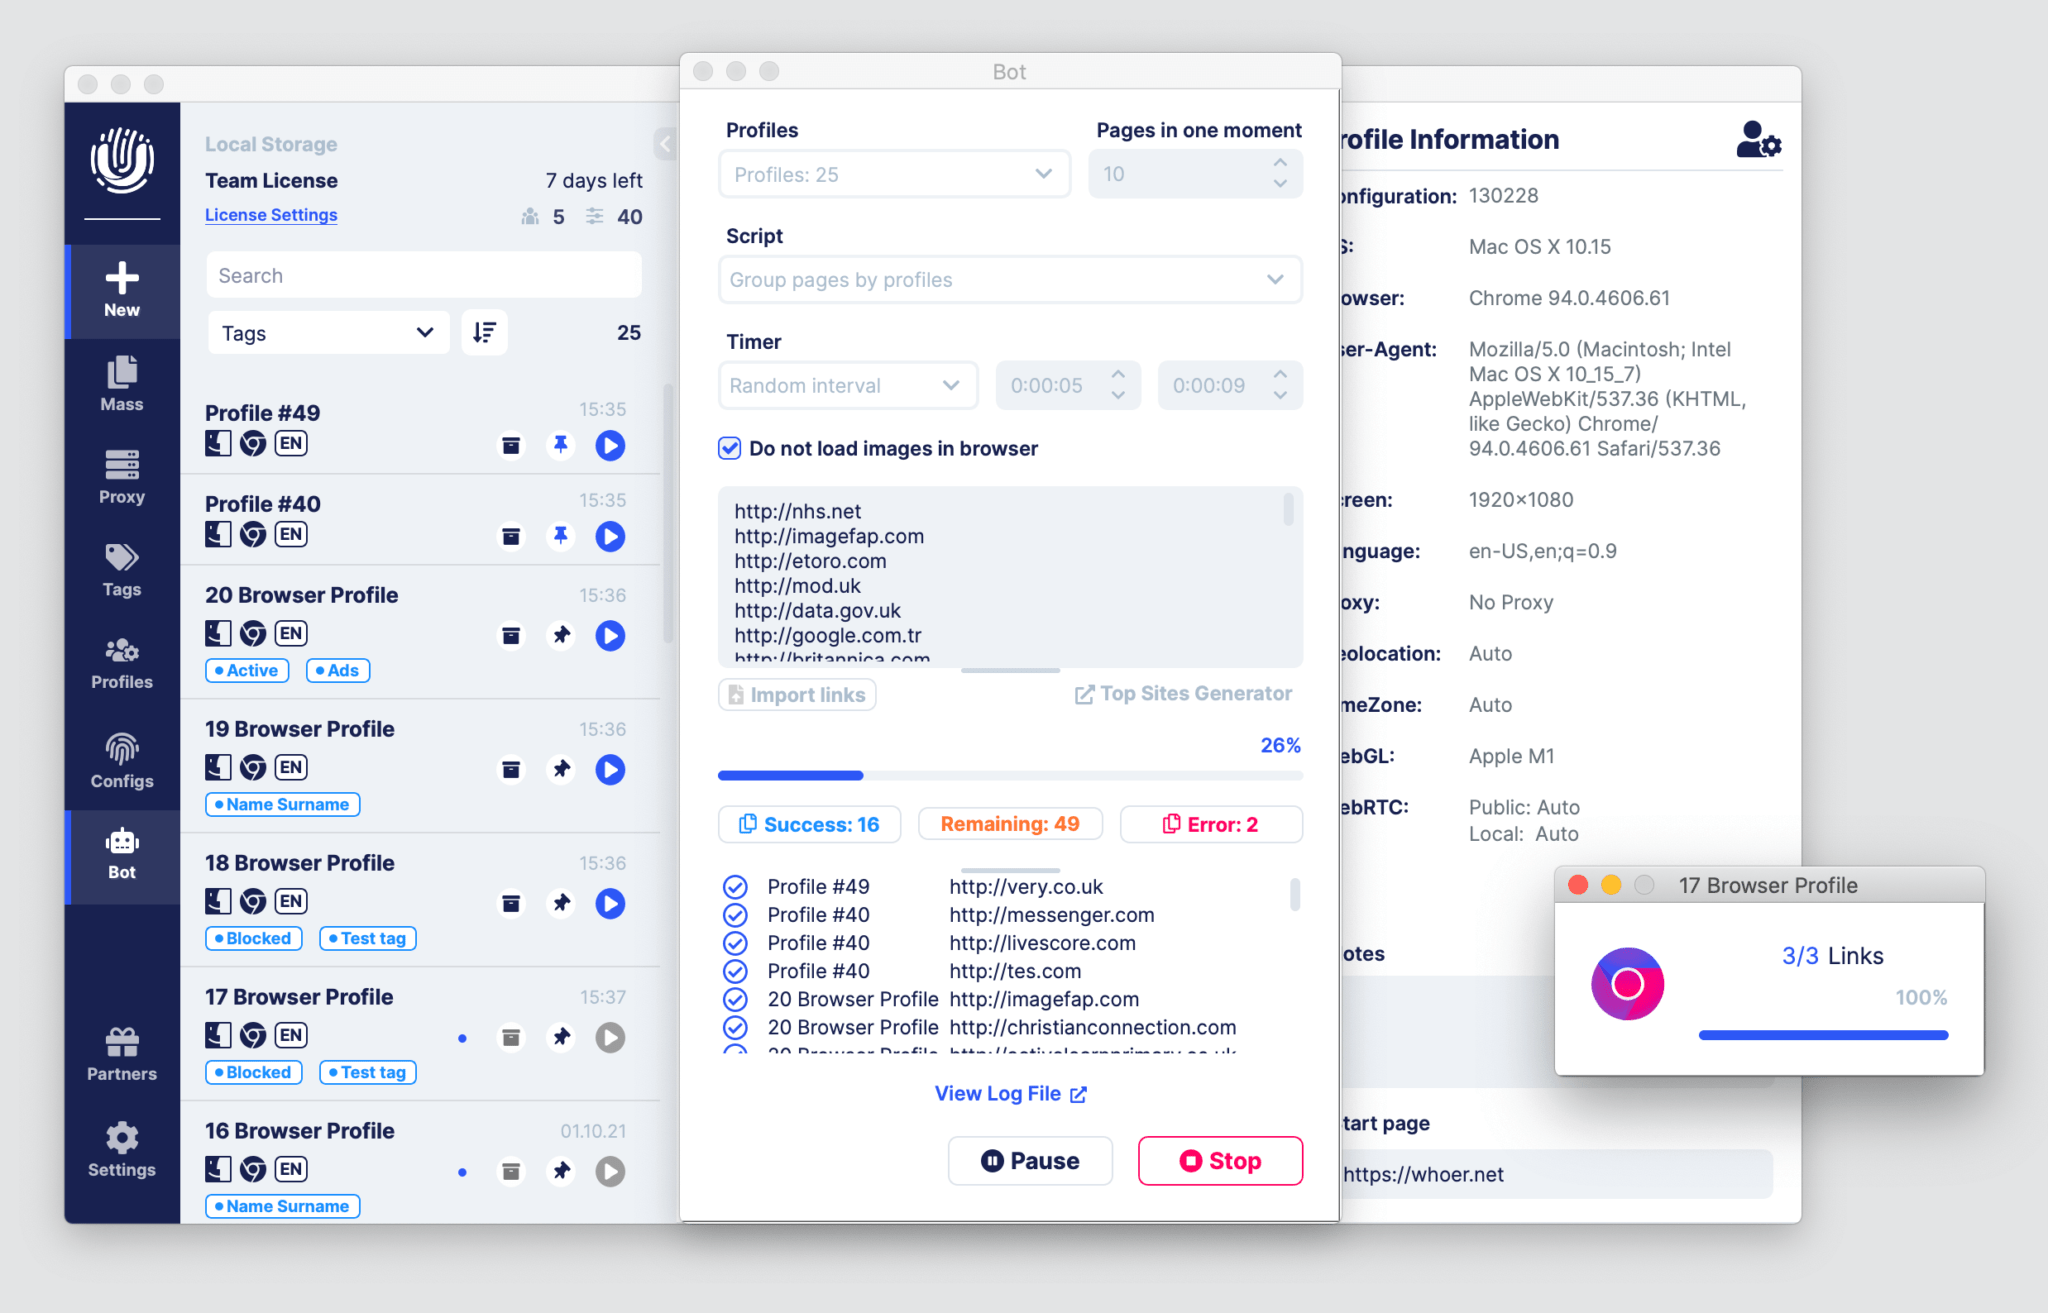Click View Log File link
The image size is (2048, 1313).
[x=1011, y=1094]
